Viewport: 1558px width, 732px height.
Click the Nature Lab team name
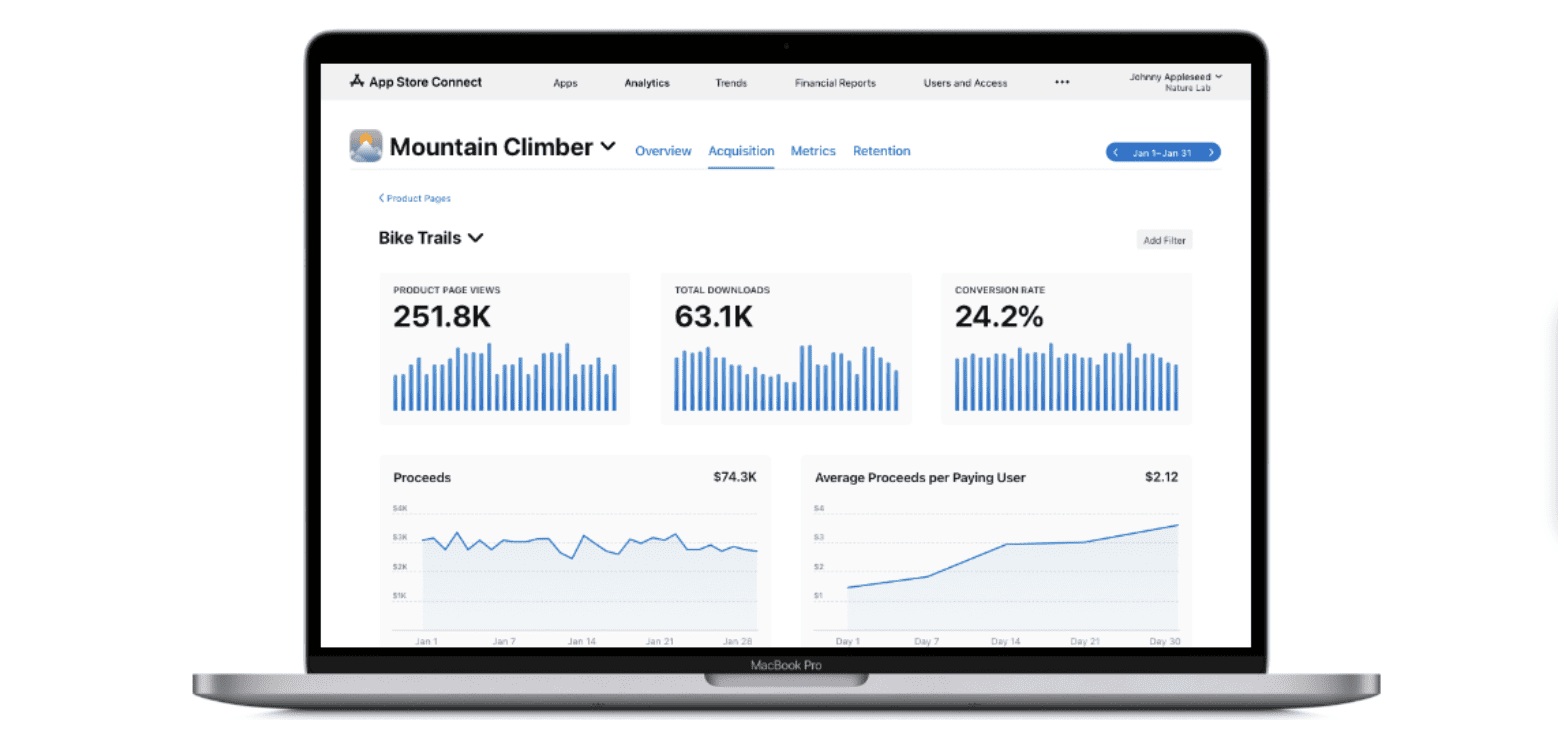tap(1187, 89)
